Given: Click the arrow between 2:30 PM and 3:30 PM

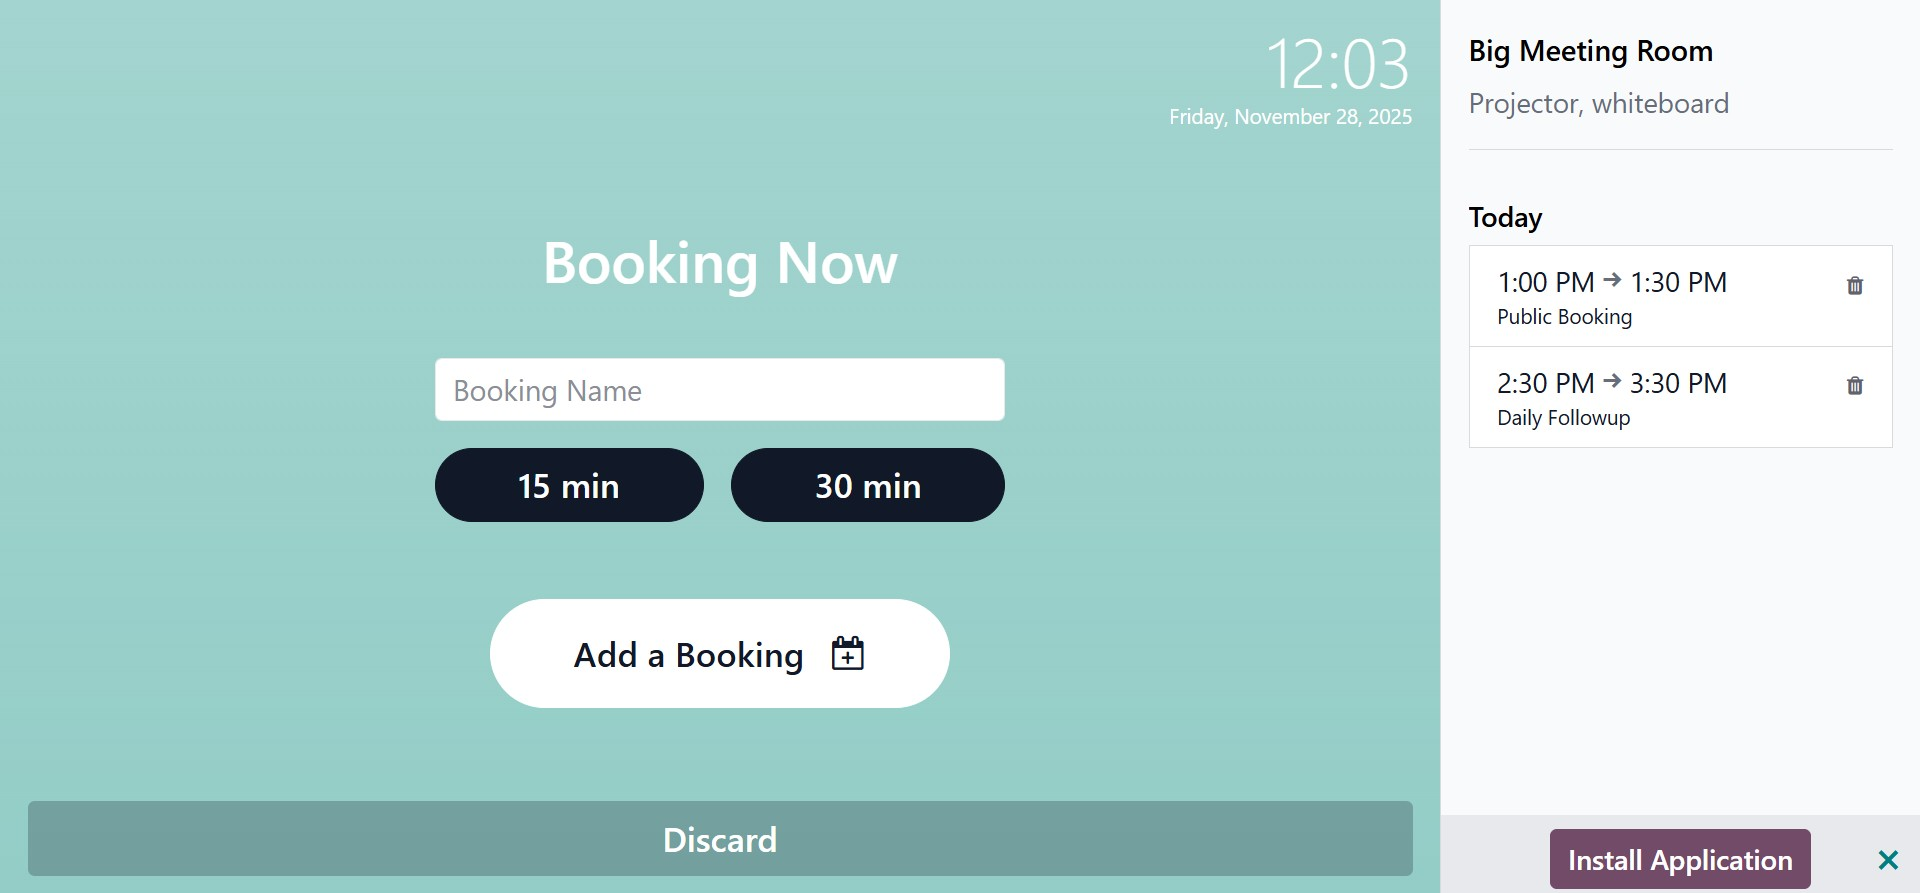Looking at the screenshot, I should tap(1612, 381).
